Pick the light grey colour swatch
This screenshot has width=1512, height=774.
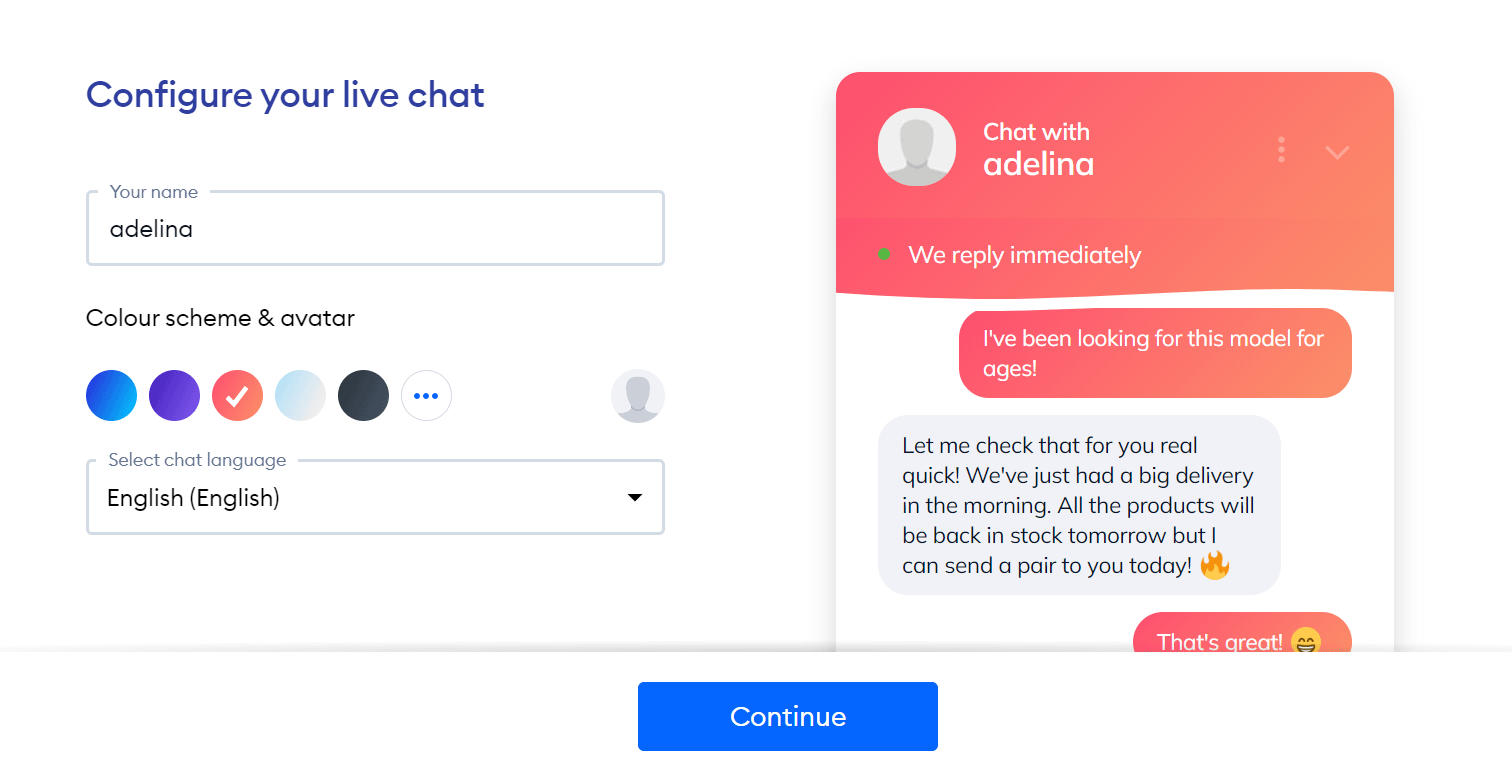click(x=300, y=395)
